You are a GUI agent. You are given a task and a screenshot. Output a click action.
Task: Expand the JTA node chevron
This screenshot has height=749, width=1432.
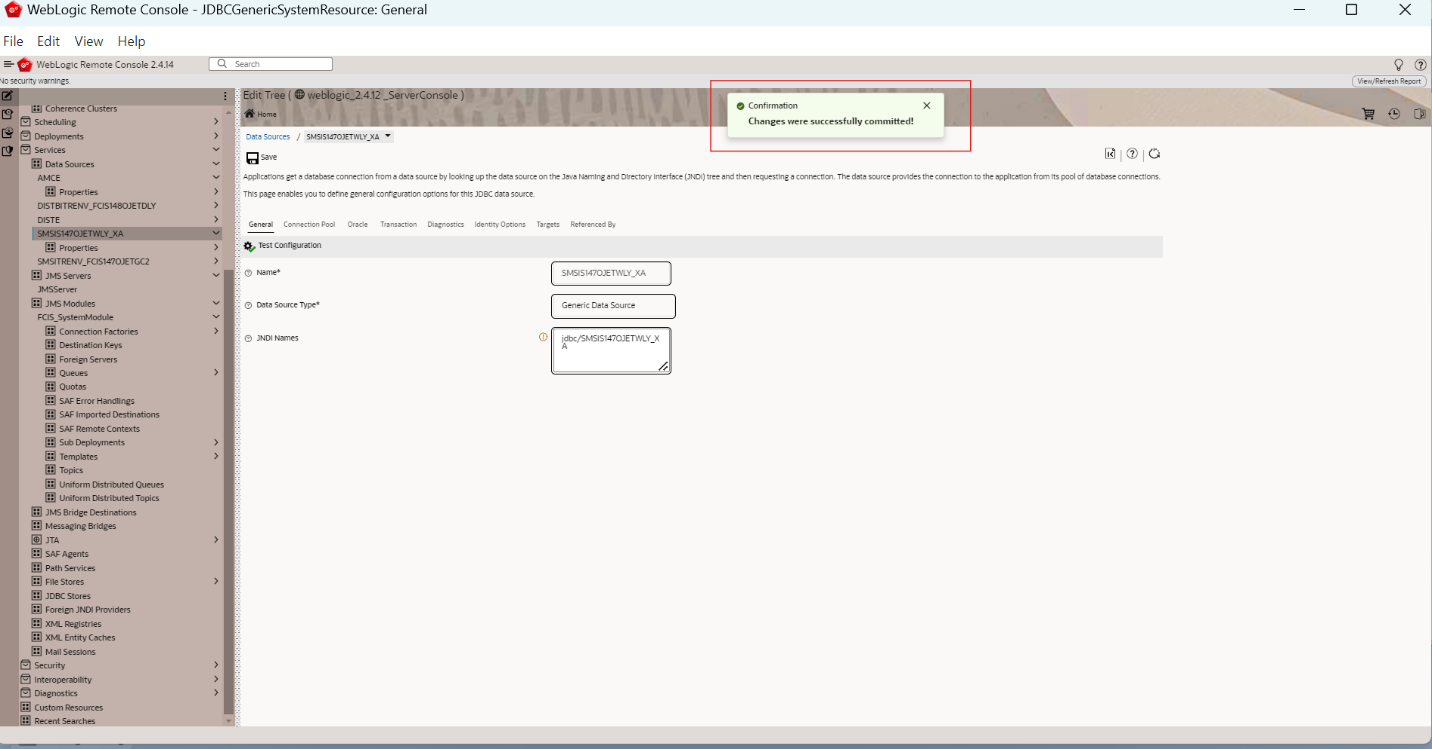click(x=216, y=540)
